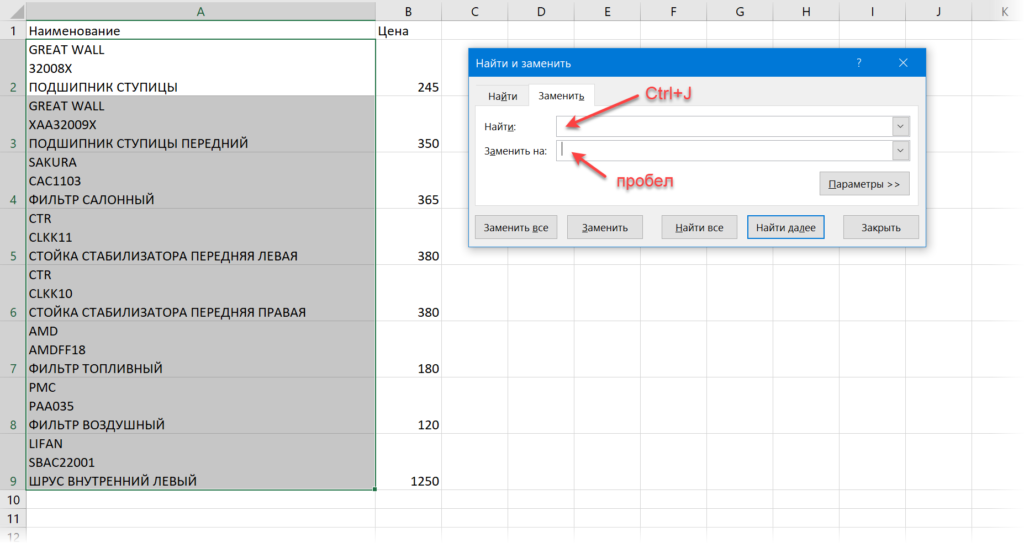
Task: Select row 10 header
Action: tap(13, 500)
